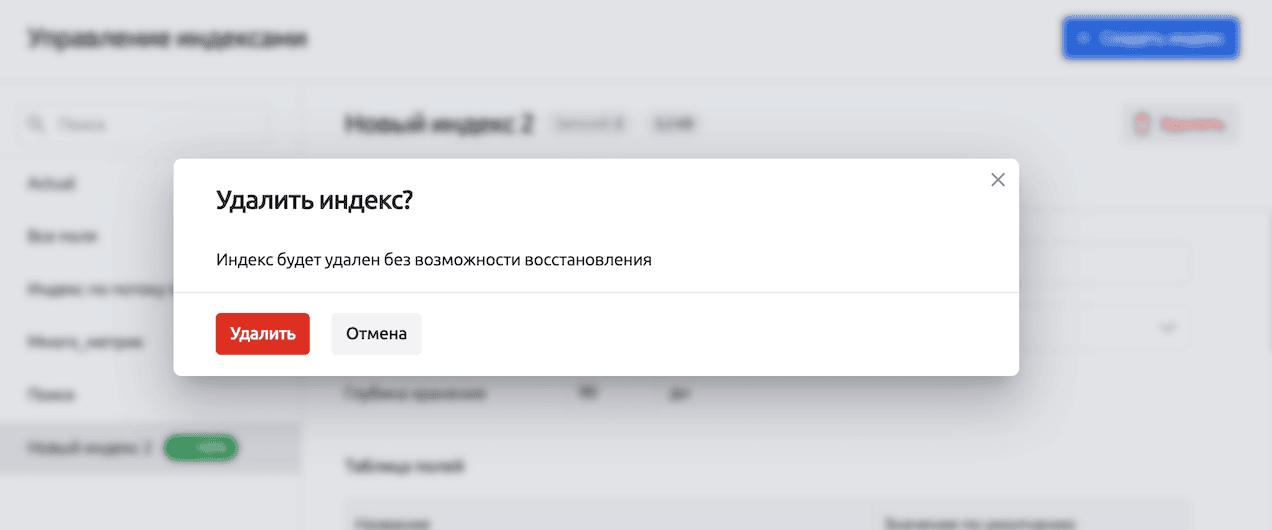Click blurred input field above dropdown on right
1272x530 pixels.
[x=1105, y=265]
